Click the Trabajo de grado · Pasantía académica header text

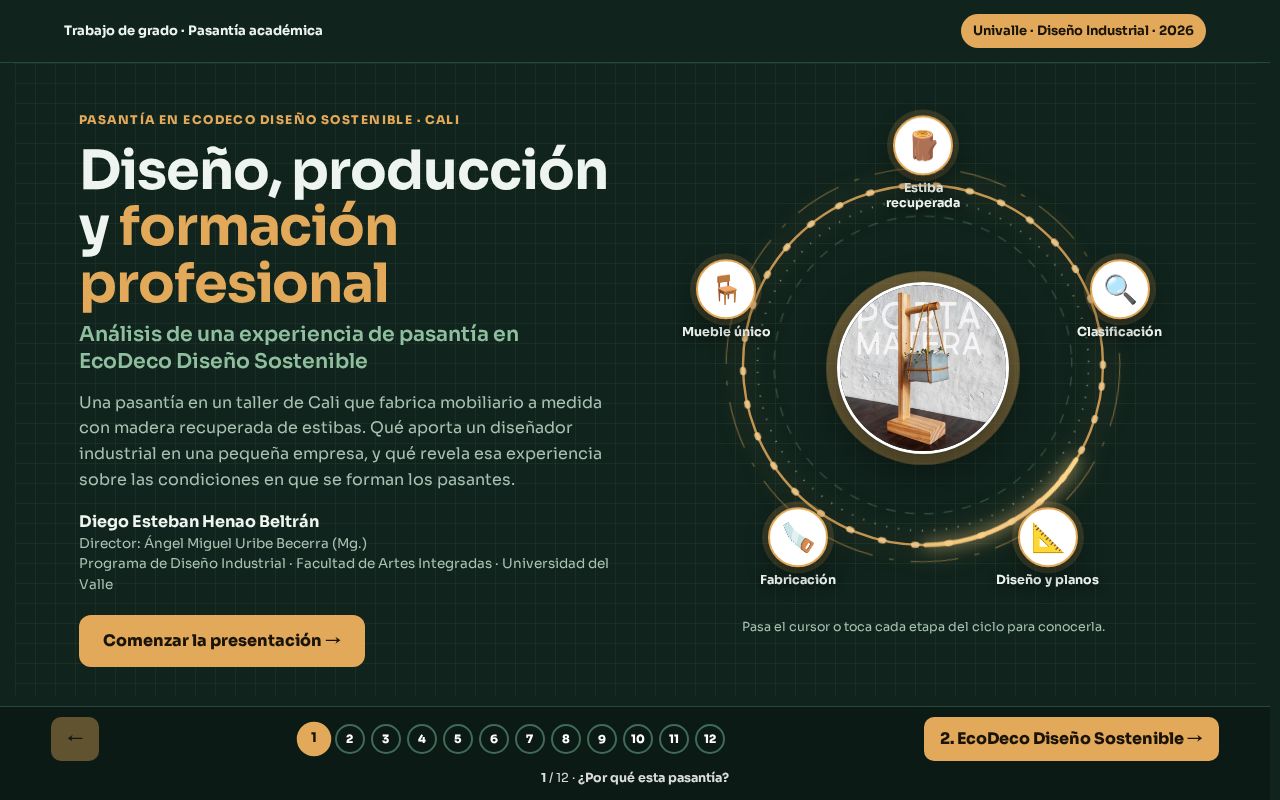coord(193,31)
